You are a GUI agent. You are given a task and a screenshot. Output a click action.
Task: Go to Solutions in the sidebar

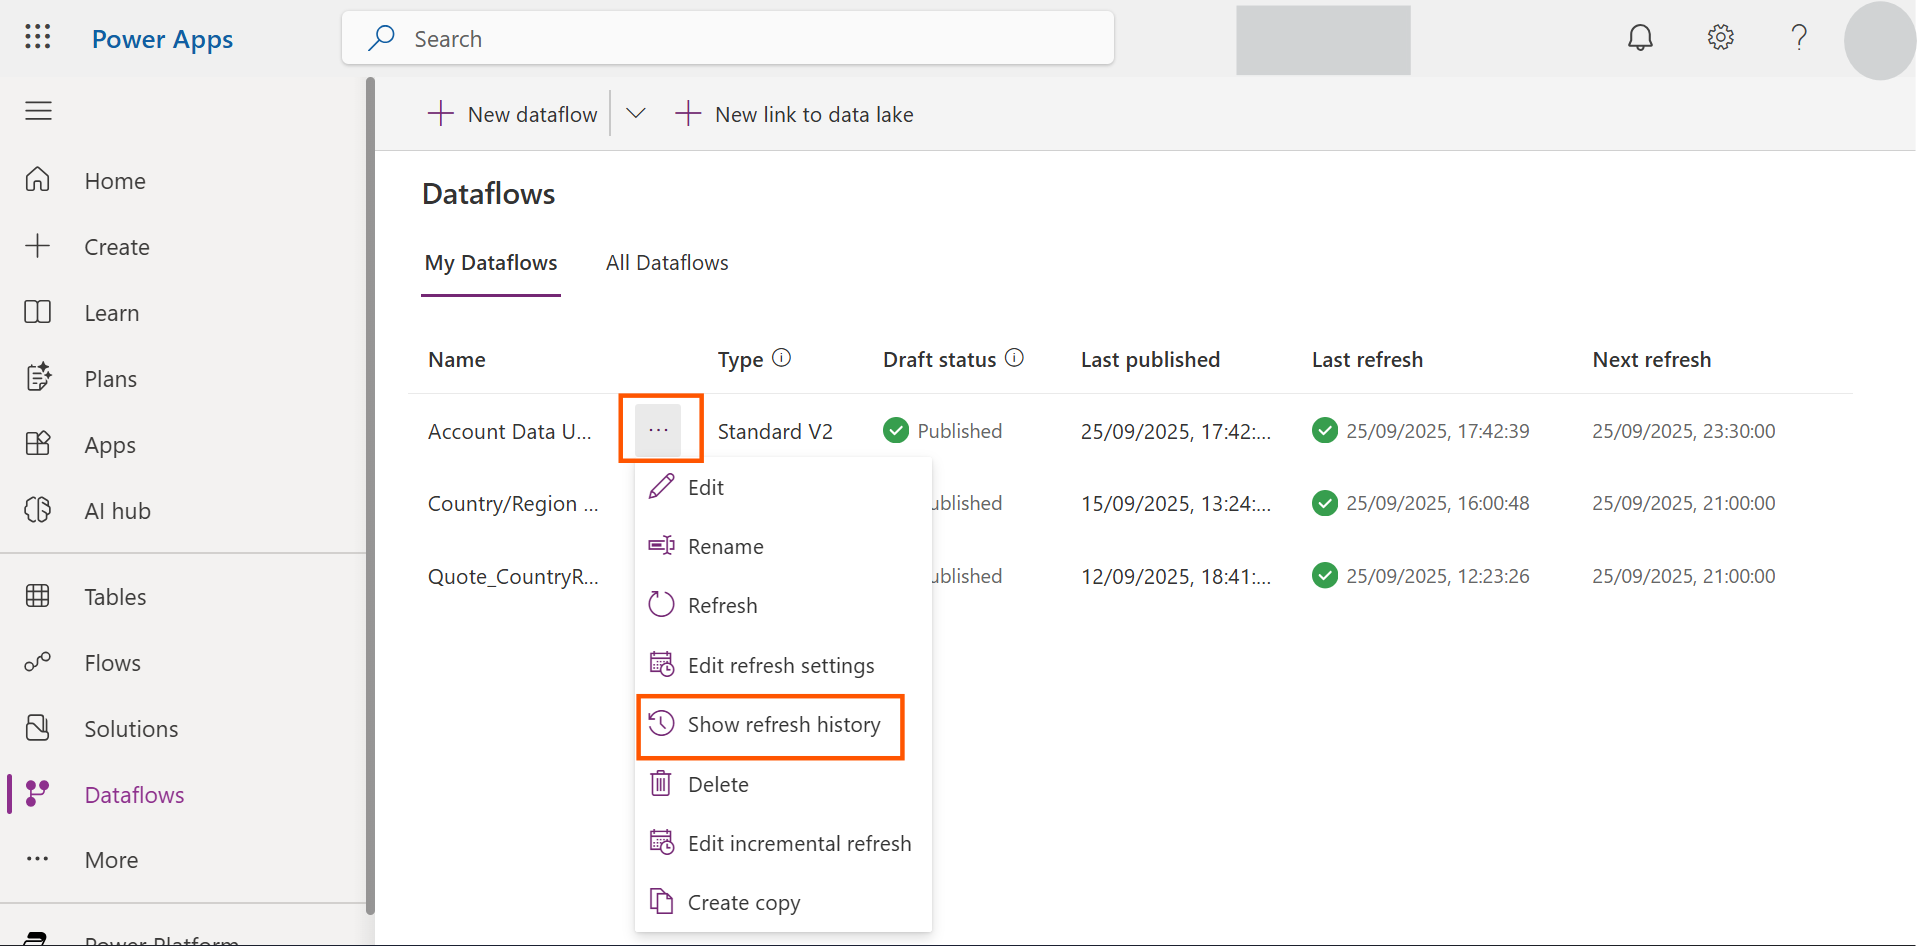point(131,729)
